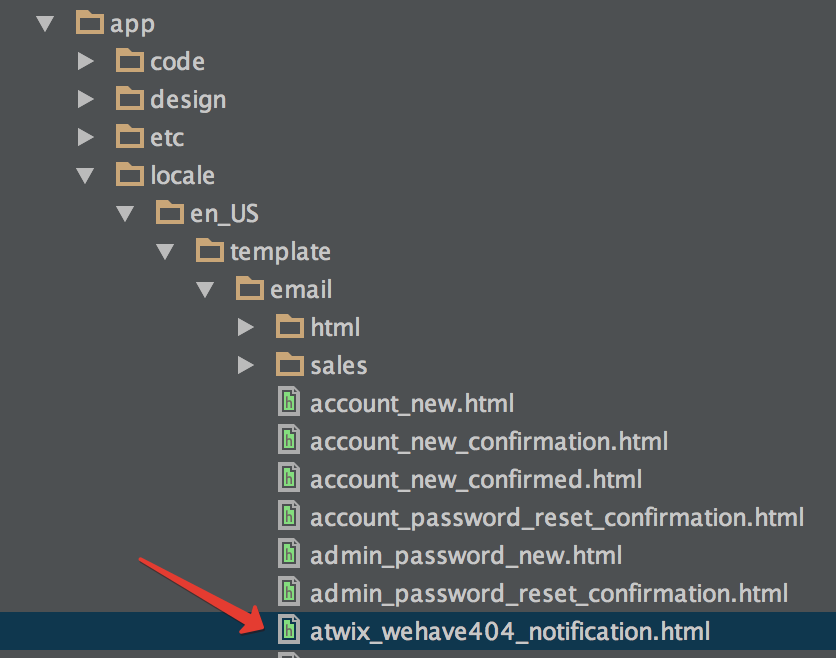
Task: Click the file icon for admin_password_new.html
Action: (289, 553)
